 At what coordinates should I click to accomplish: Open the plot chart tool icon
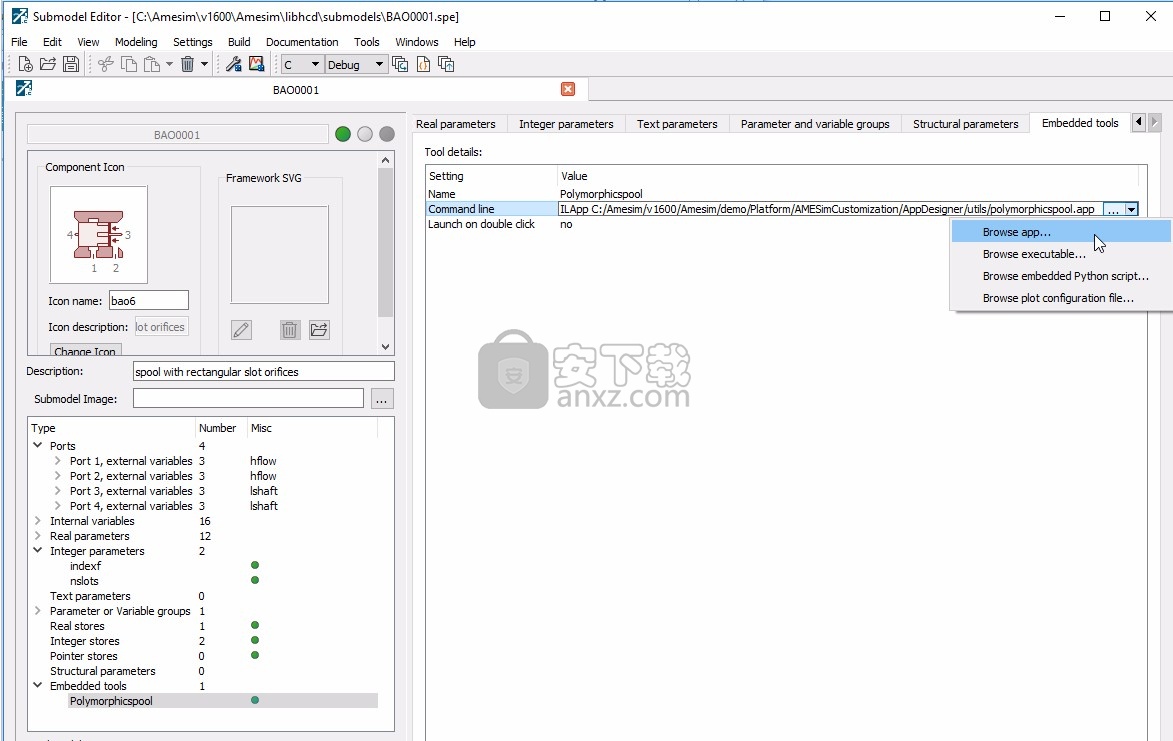[x=257, y=64]
